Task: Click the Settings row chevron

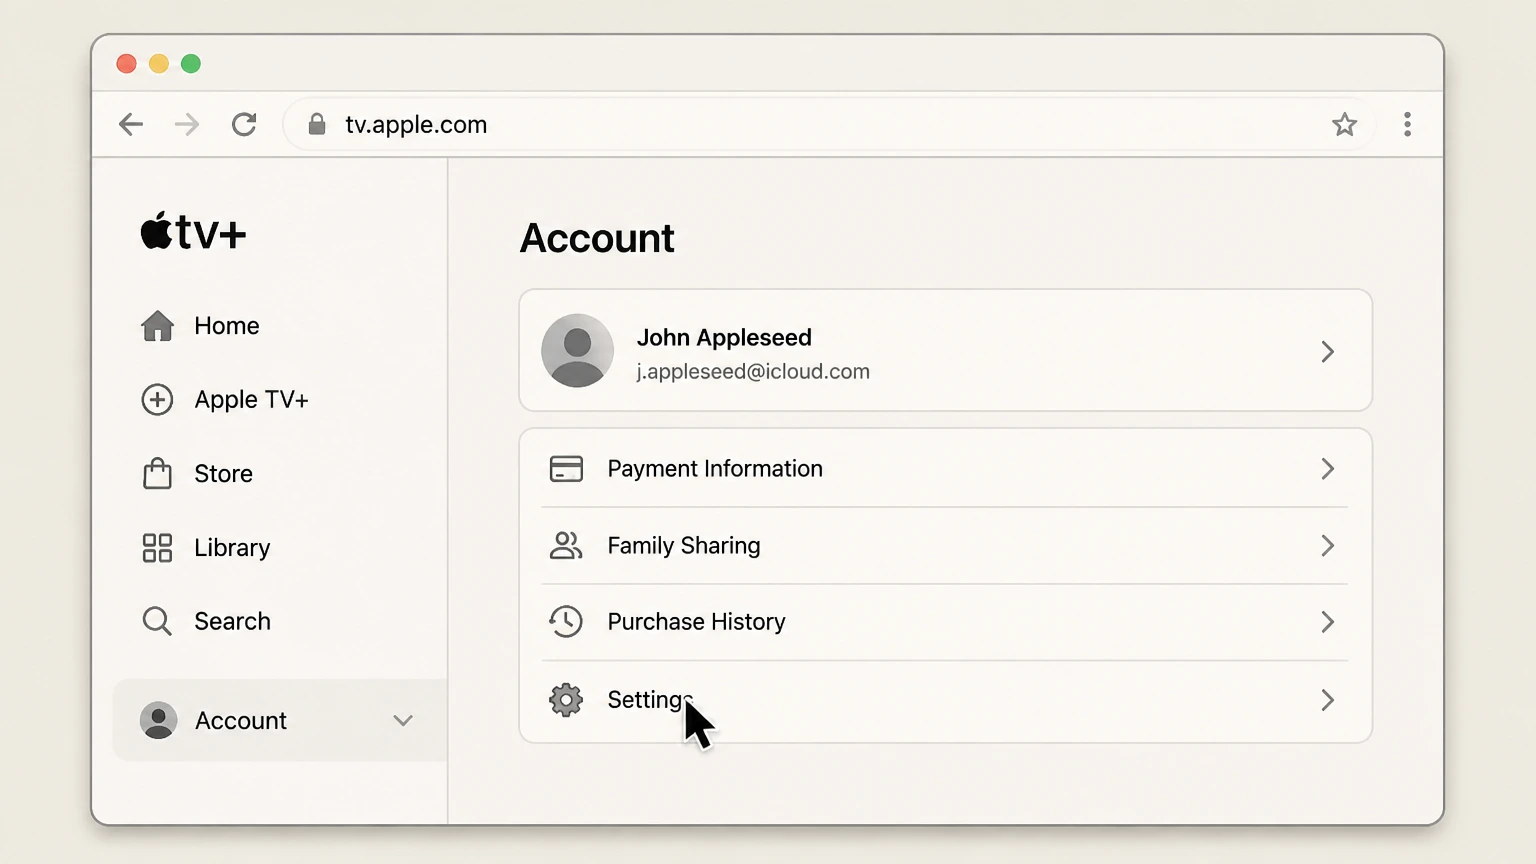Action: click(1328, 700)
